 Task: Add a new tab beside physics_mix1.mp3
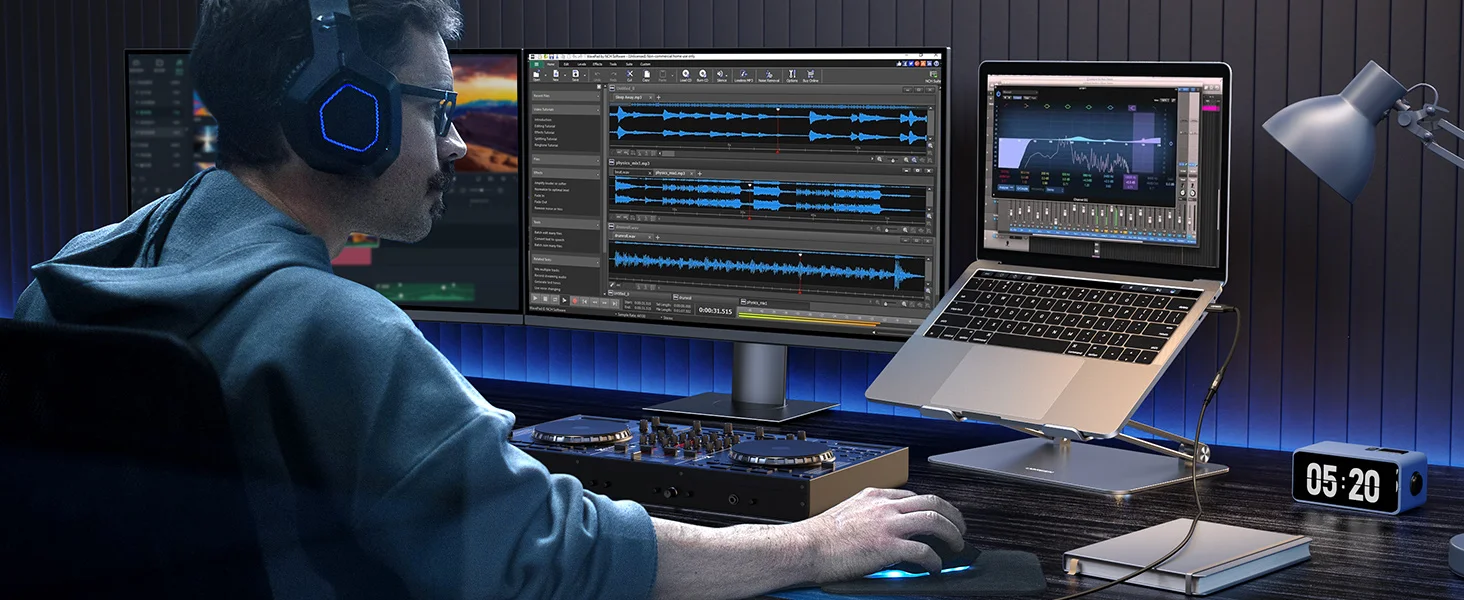700,173
